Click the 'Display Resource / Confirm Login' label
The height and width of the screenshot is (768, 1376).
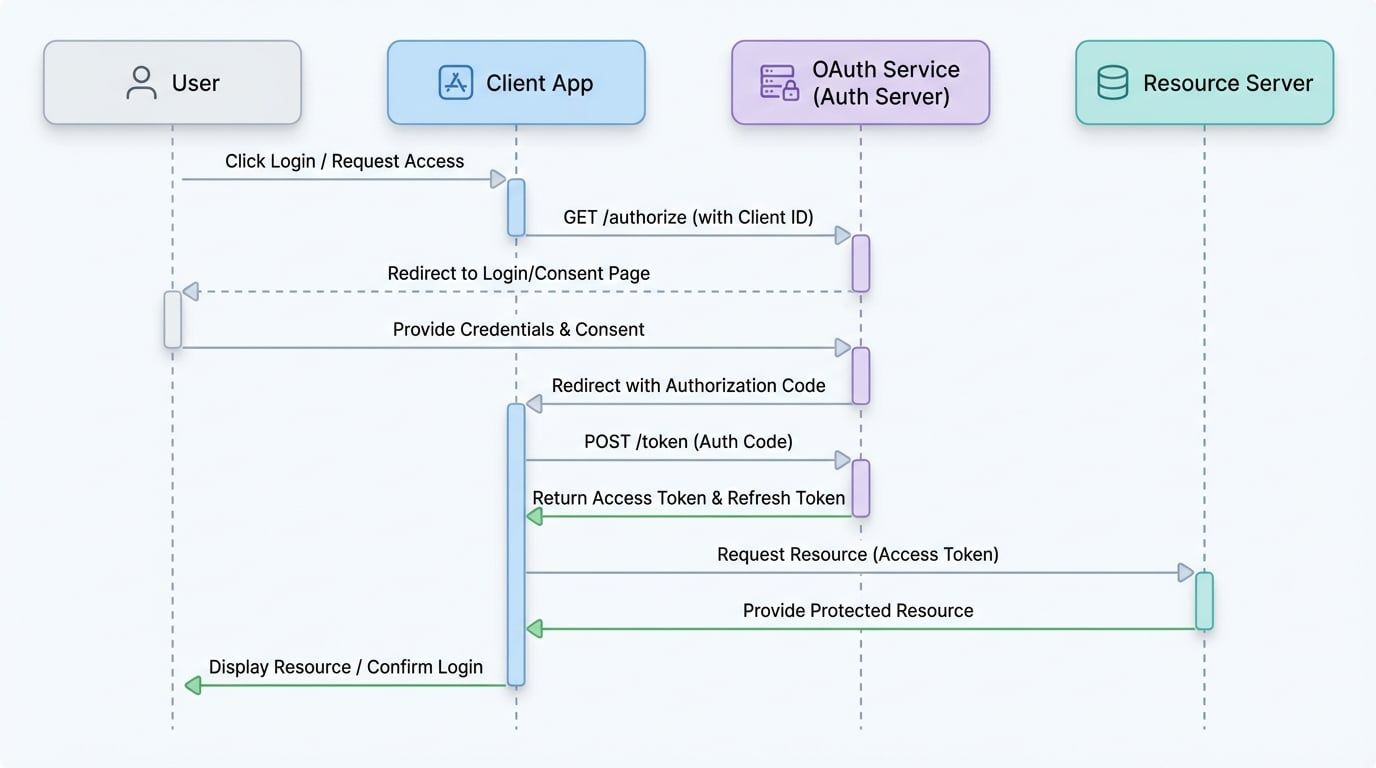pyautogui.click(x=346, y=666)
